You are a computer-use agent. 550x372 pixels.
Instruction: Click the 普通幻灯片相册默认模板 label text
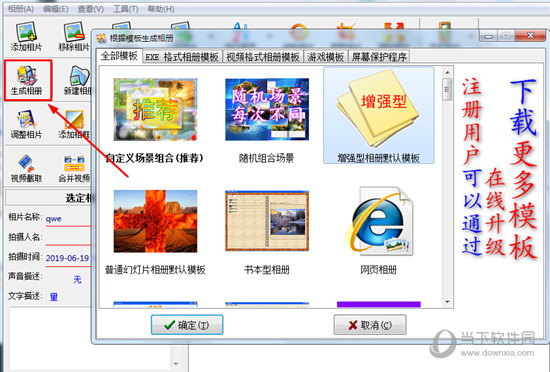point(155,270)
